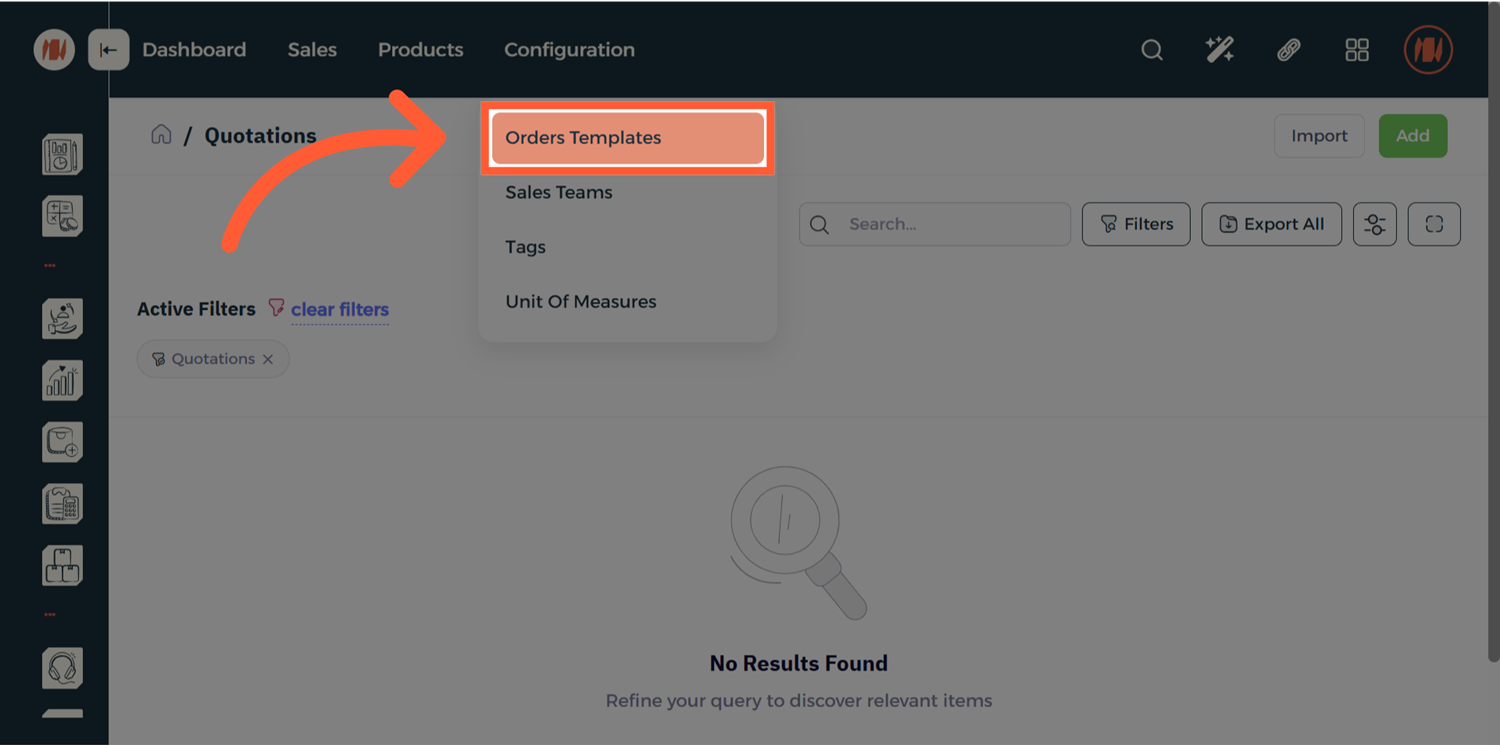
Task: Click the green Add button
Action: [x=1412, y=136]
